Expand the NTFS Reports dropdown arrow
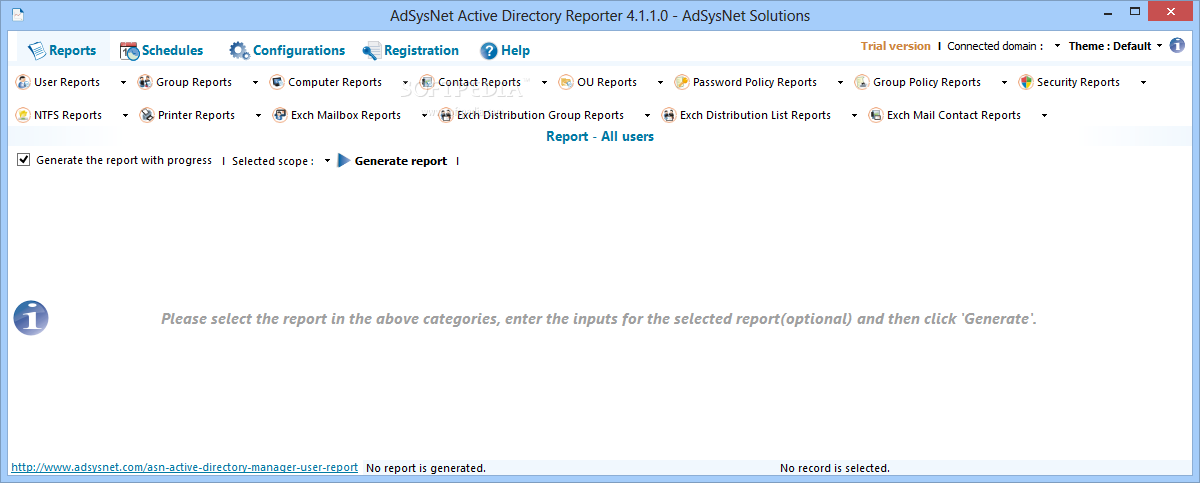This screenshot has width=1200, height=483. tap(125, 115)
